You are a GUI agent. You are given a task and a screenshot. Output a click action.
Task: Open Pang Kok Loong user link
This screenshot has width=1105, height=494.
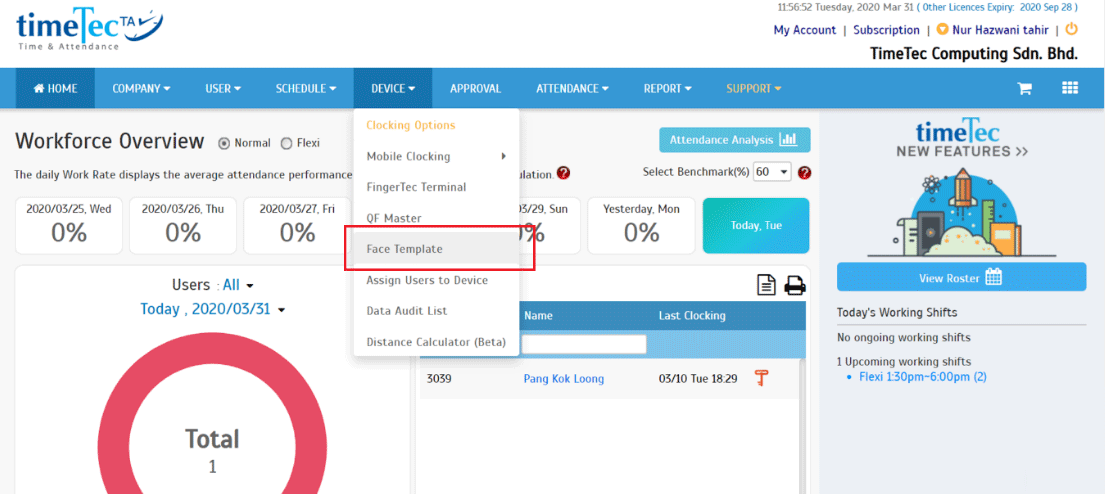[564, 378]
